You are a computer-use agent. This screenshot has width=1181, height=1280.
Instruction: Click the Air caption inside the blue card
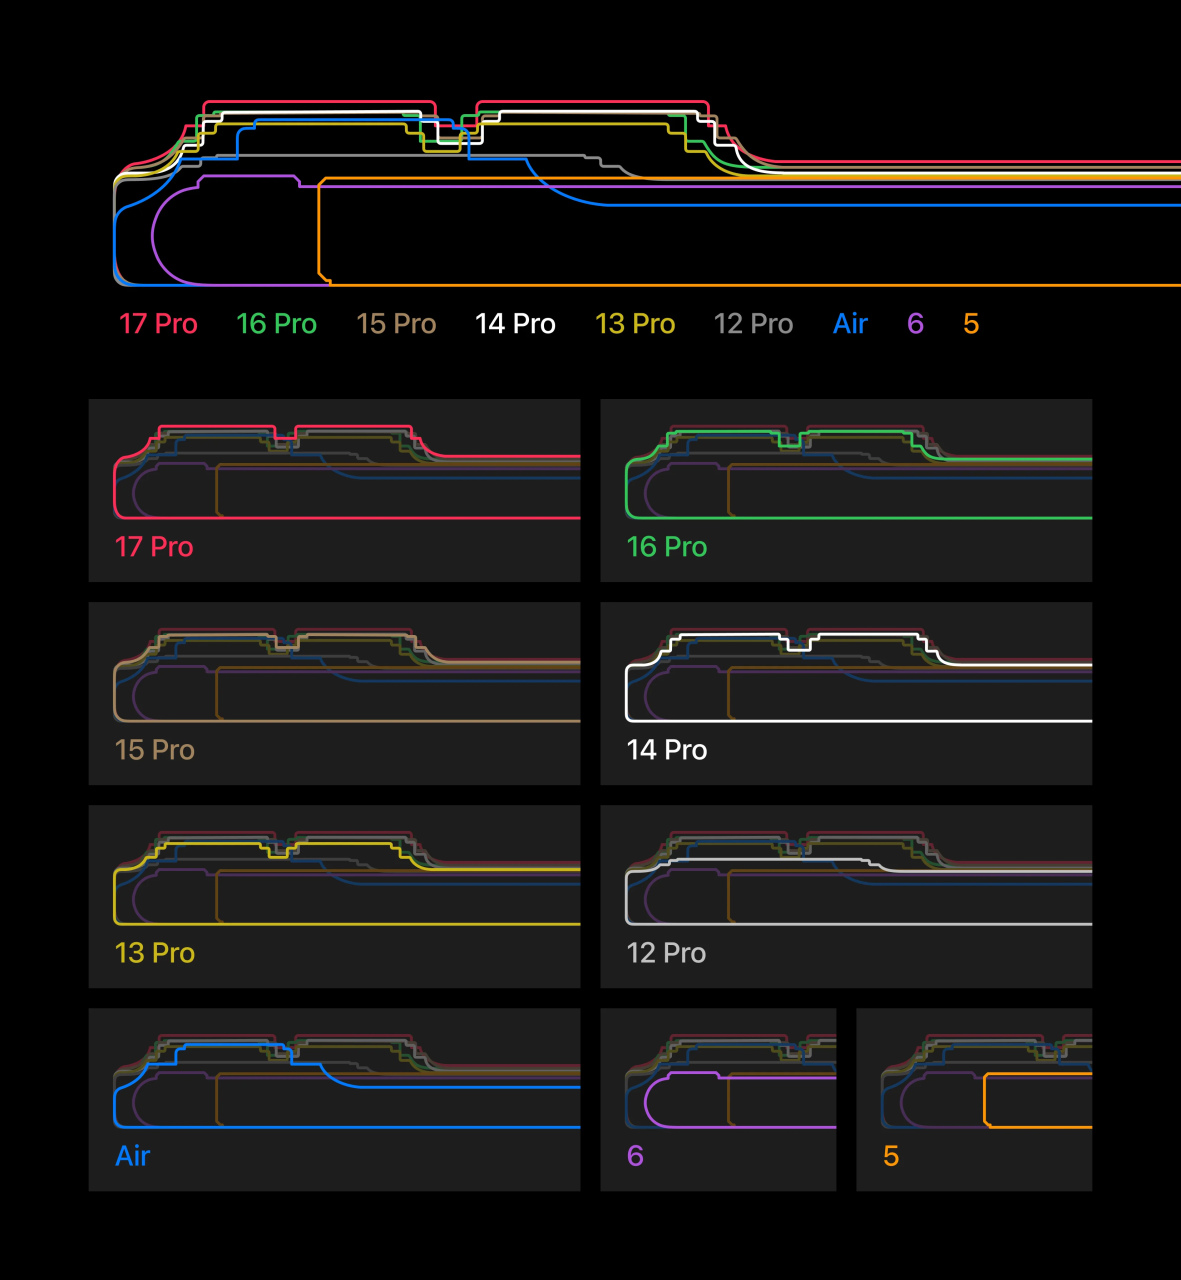click(x=133, y=1156)
